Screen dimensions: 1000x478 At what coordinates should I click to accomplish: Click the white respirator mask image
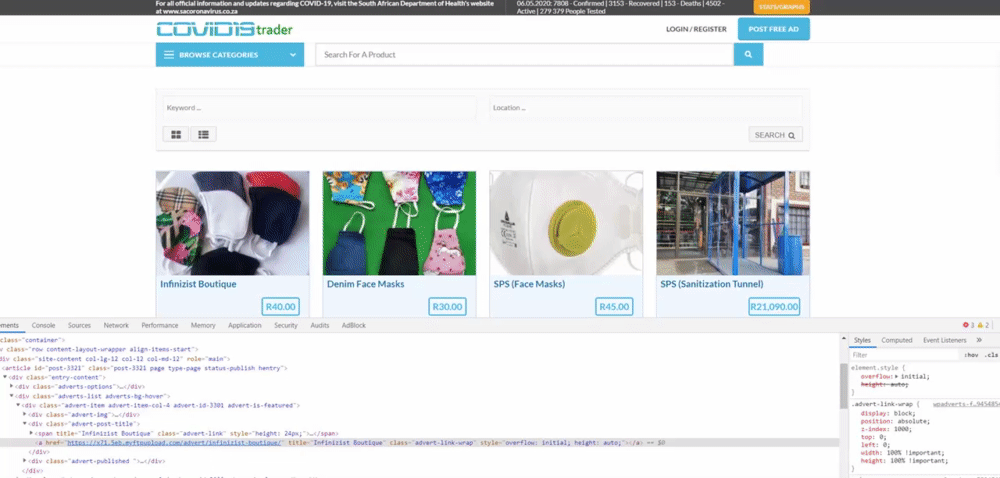coord(566,223)
